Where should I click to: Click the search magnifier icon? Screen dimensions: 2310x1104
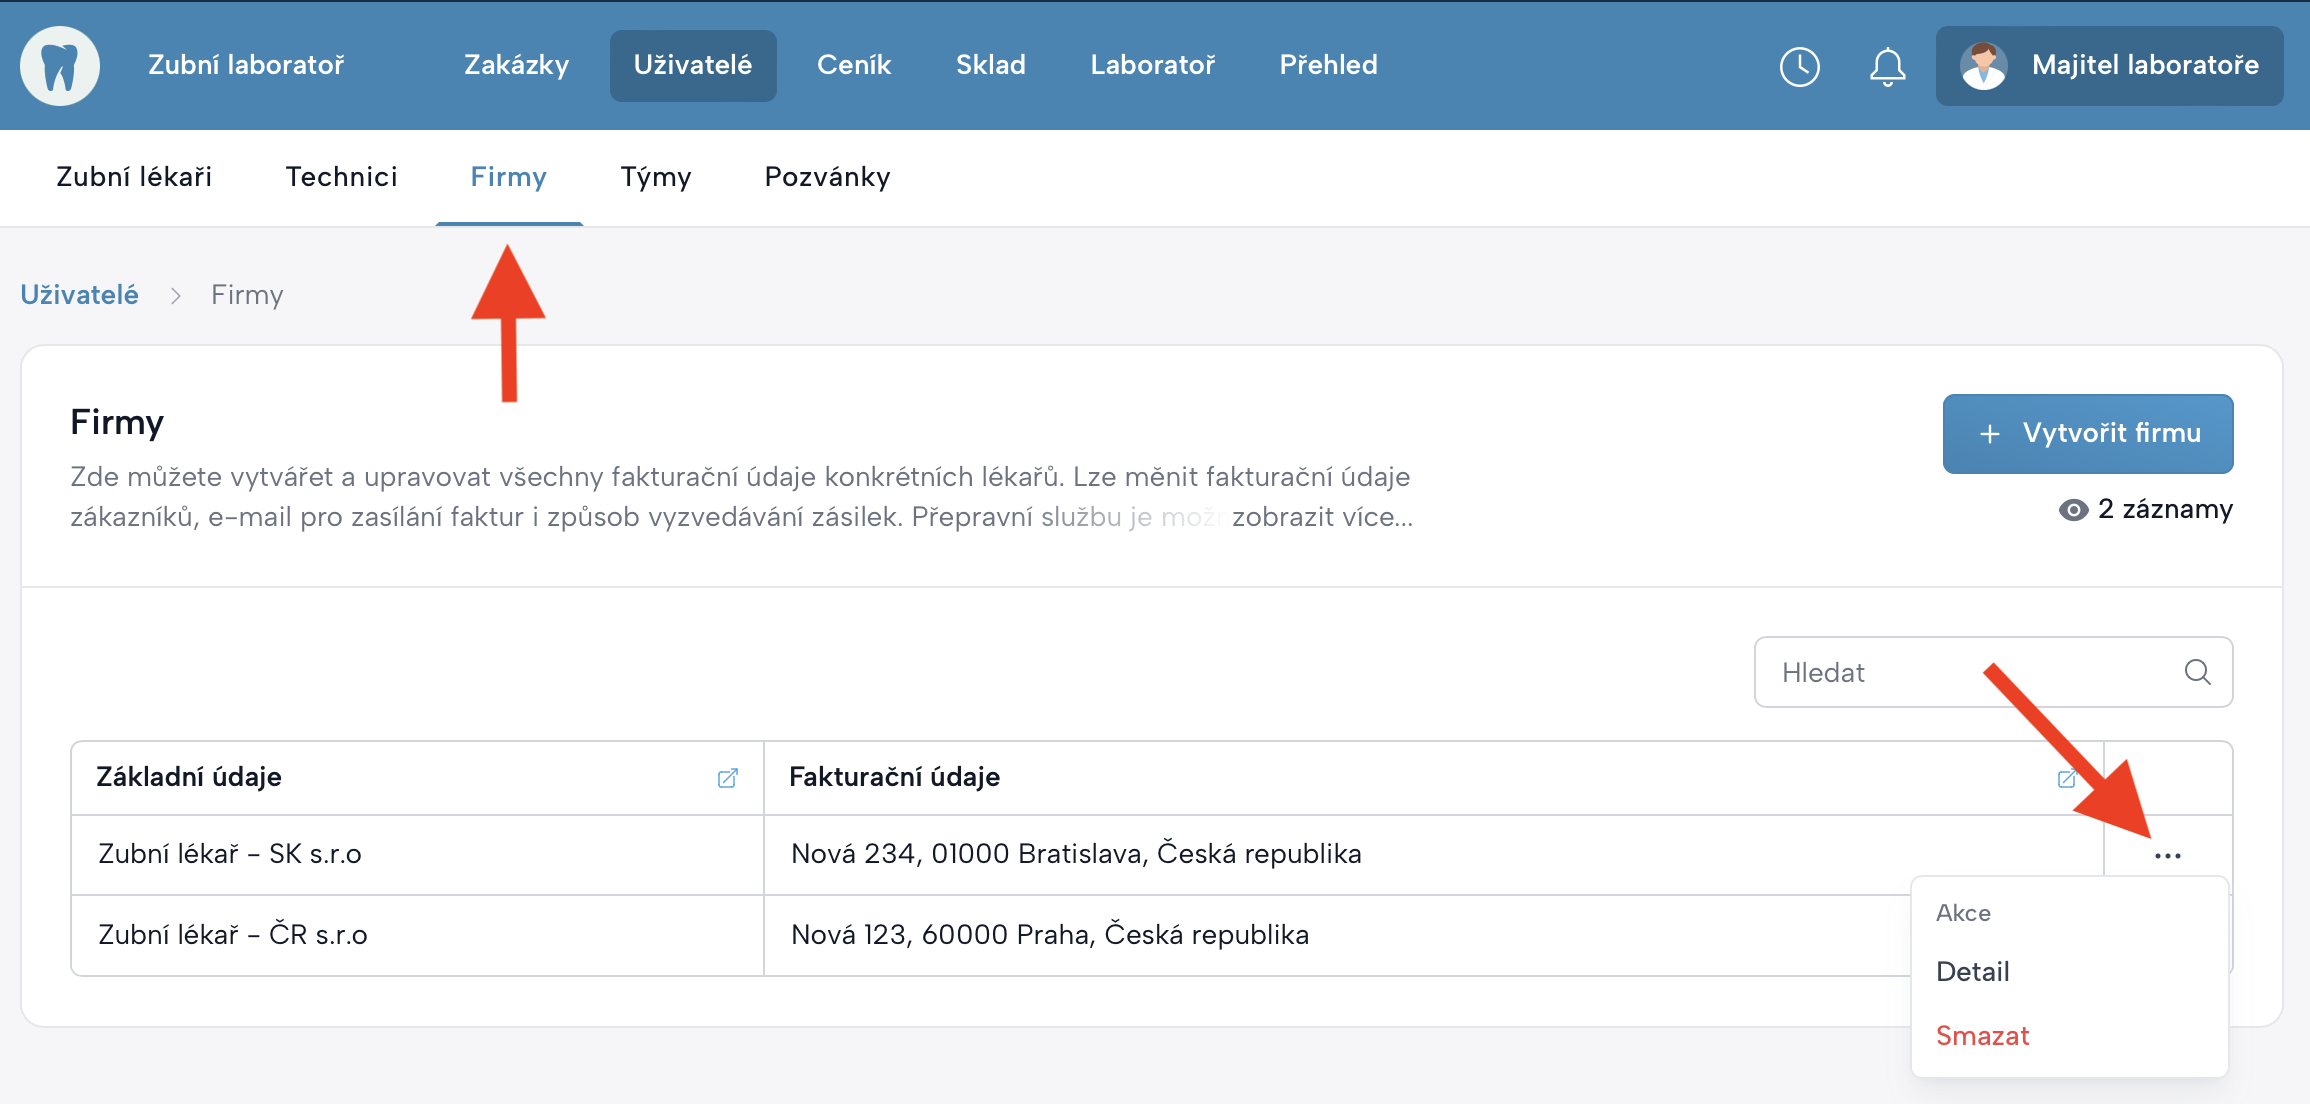(2197, 672)
